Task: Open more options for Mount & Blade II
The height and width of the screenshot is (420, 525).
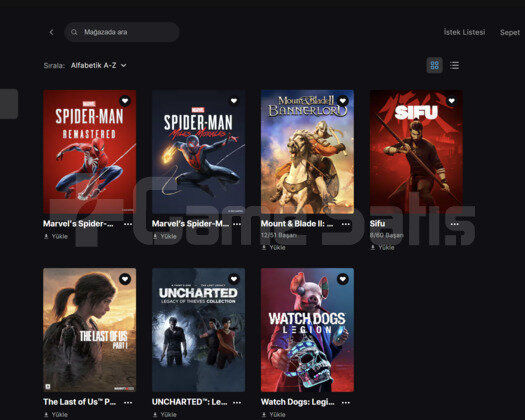Action: [346, 224]
